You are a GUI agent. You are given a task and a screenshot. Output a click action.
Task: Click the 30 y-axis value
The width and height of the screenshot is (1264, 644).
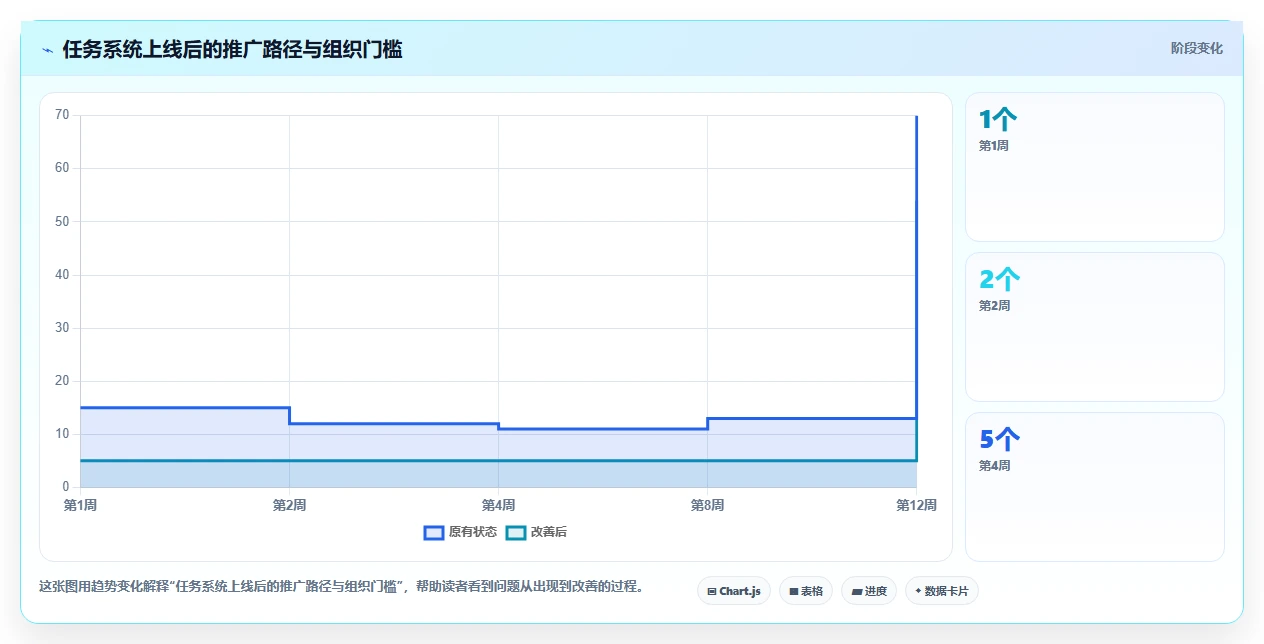[x=62, y=328]
